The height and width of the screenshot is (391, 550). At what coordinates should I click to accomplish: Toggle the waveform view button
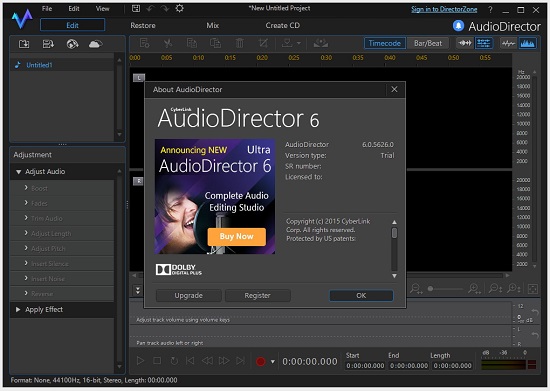508,43
